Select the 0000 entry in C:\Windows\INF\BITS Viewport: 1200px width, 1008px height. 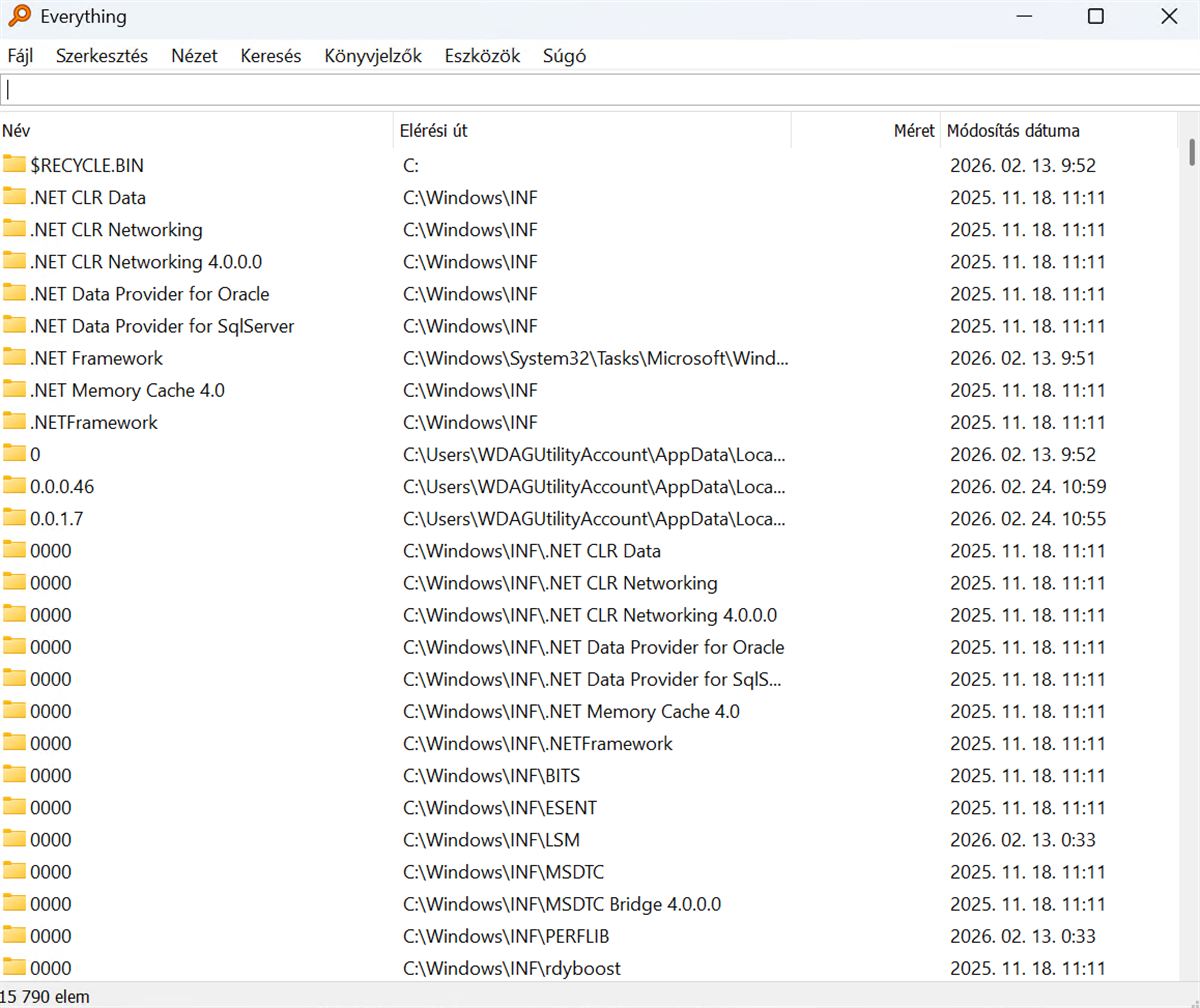pos(51,775)
